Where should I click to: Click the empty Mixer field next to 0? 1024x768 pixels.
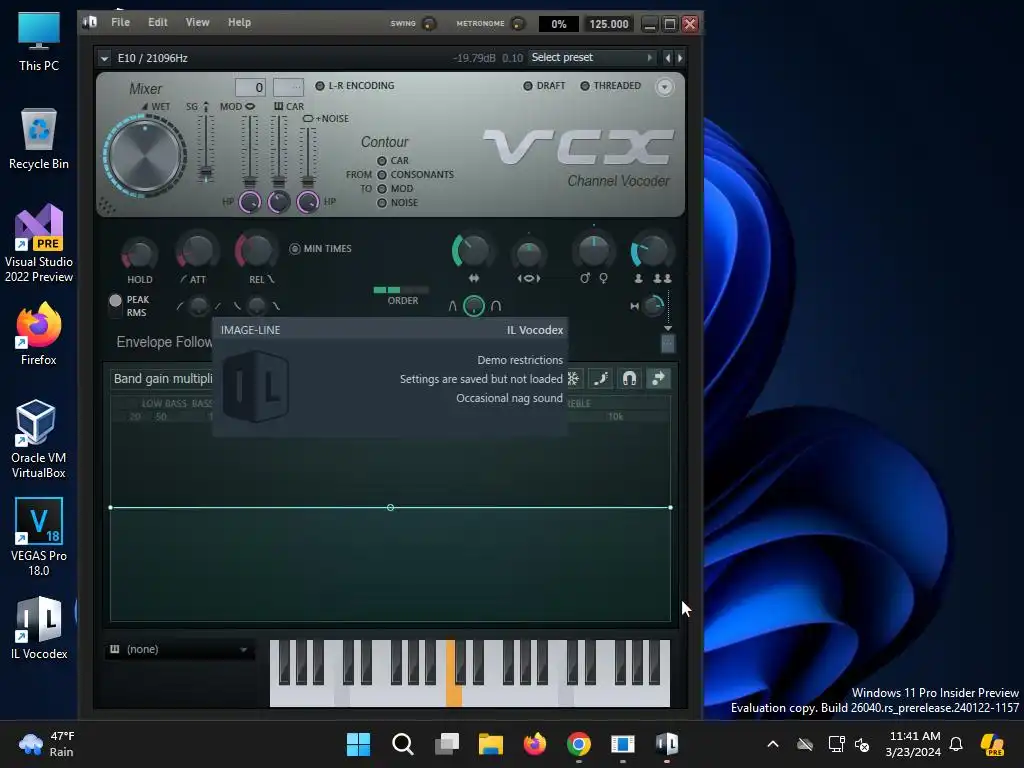tap(288, 87)
